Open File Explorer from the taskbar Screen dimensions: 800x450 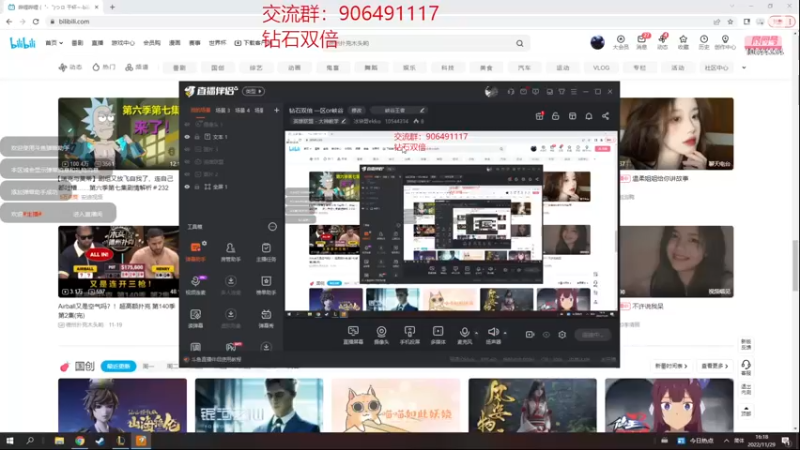tap(59, 440)
